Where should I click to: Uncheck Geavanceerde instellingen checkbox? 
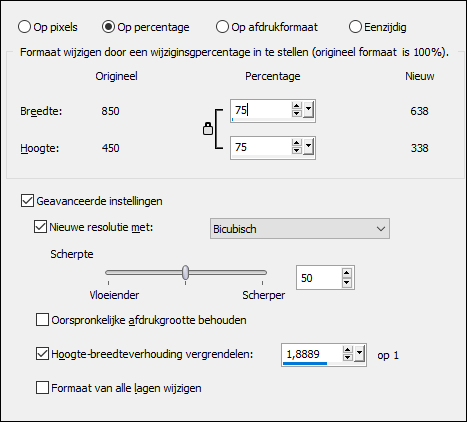27,201
